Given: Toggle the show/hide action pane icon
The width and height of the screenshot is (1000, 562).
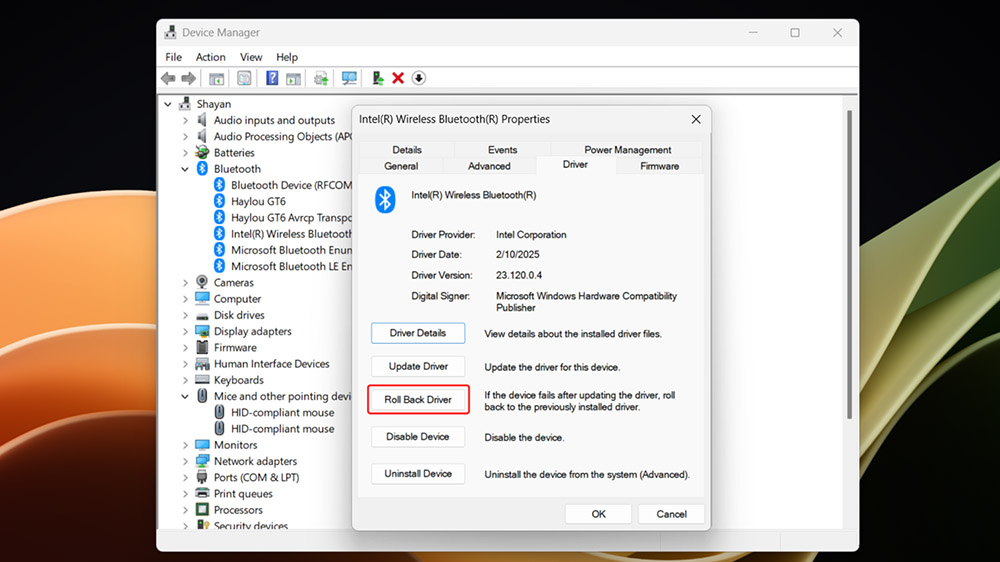Looking at the screenshot, I should (293, 78).
